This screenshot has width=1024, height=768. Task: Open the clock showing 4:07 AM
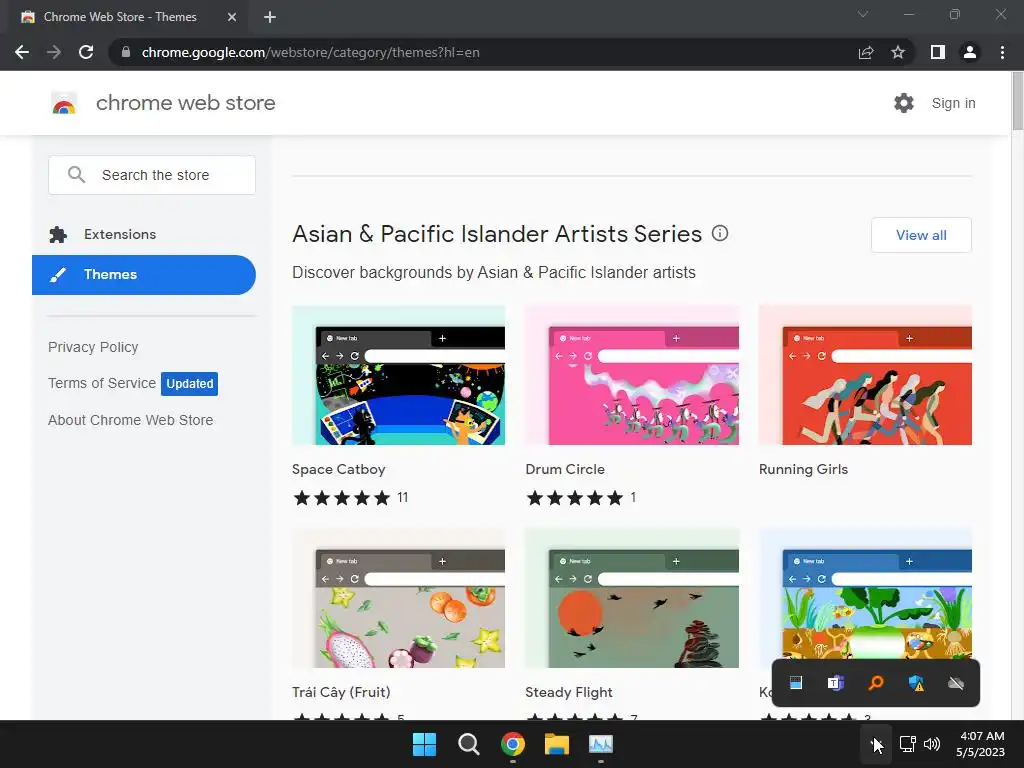click(x=981, y=744)
